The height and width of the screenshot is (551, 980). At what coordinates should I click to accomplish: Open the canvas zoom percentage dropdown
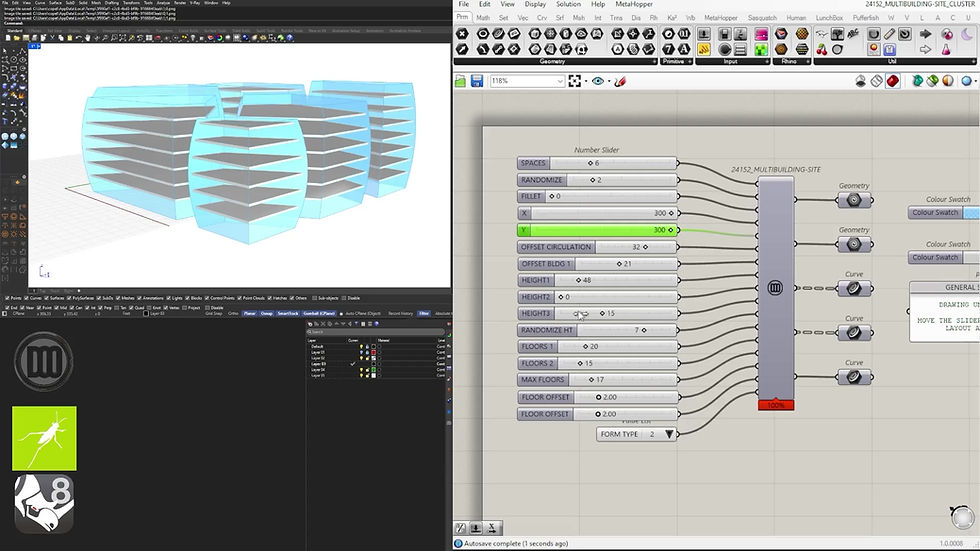(x=558, y=81)
